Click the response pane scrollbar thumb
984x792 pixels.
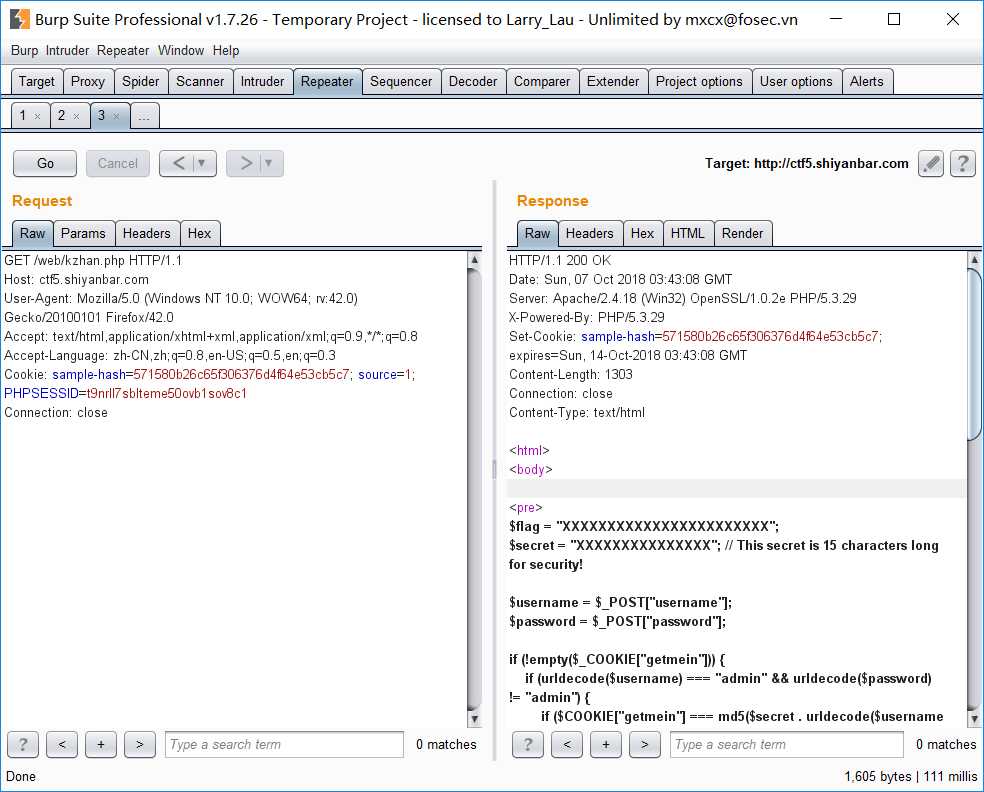point(975,354)
